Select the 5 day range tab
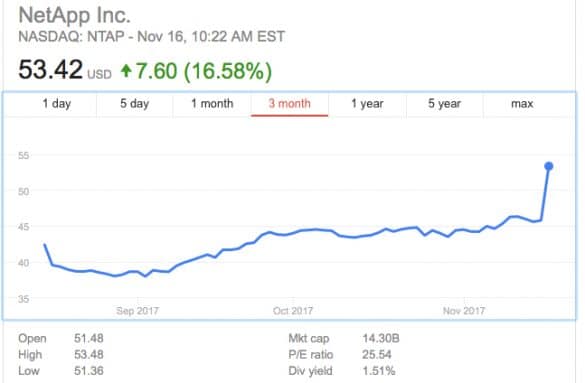Viewport: 585px width, 383px height. pos(134,104)
